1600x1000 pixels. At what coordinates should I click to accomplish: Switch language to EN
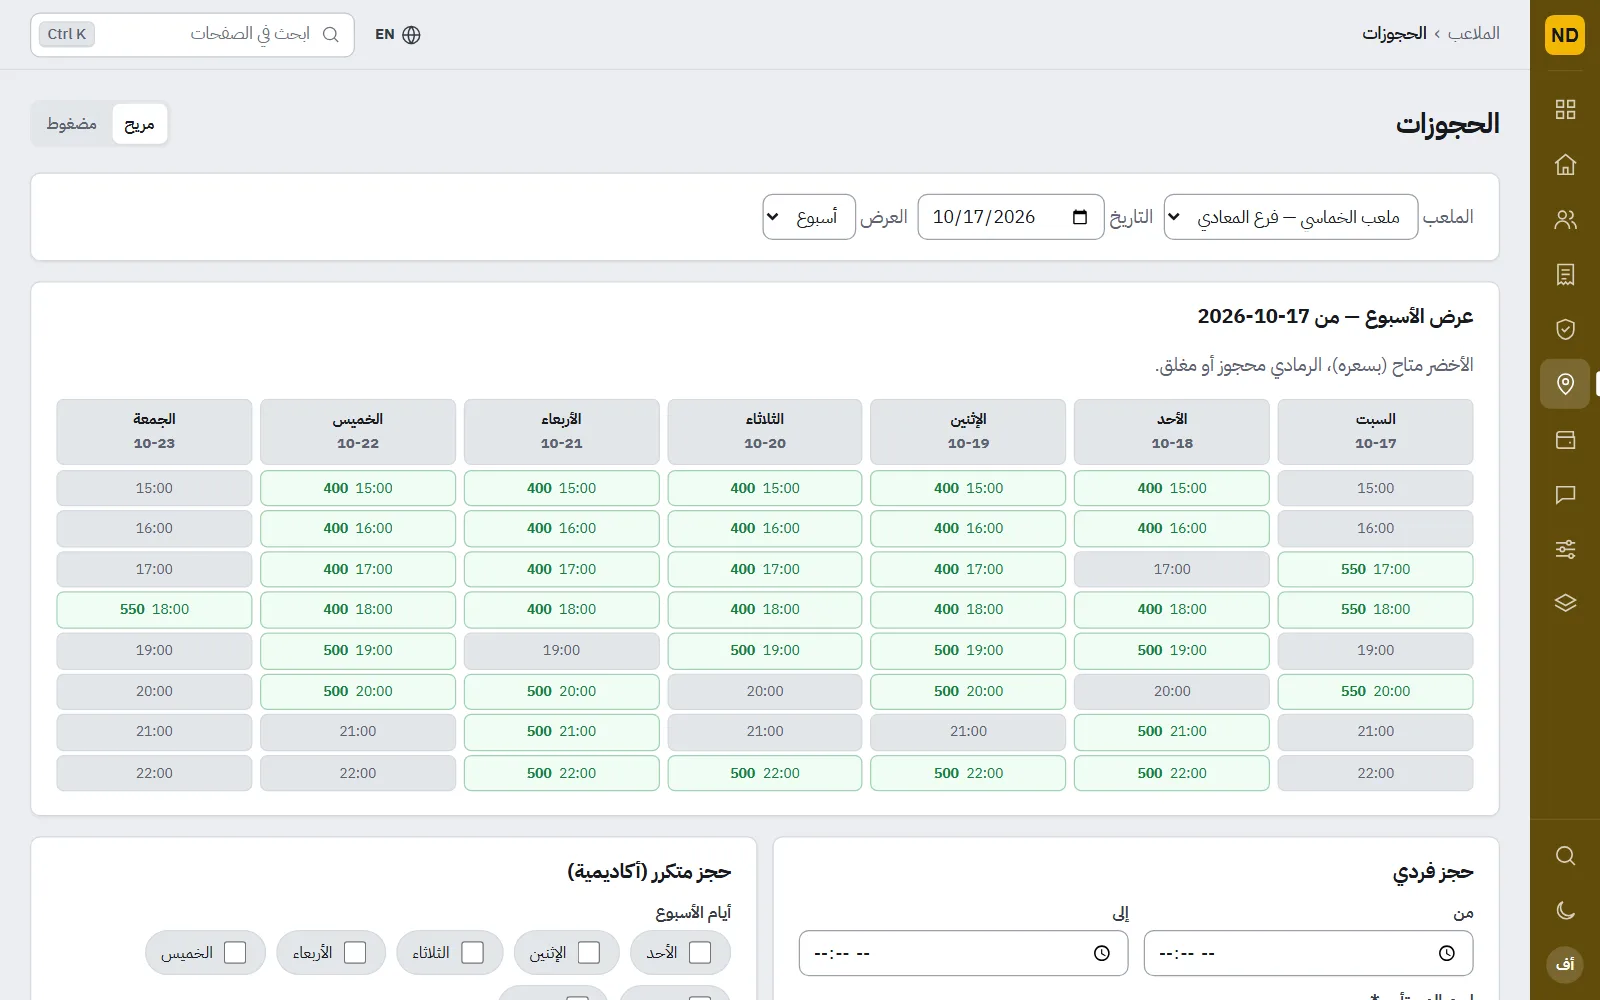click(397, 35)
